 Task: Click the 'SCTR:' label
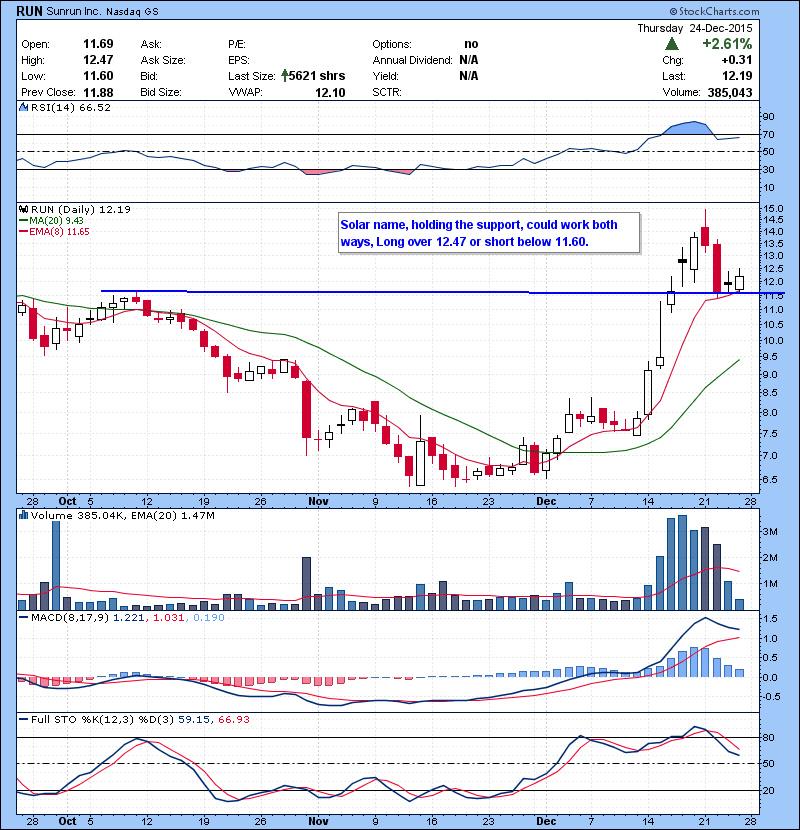point(387,92)
